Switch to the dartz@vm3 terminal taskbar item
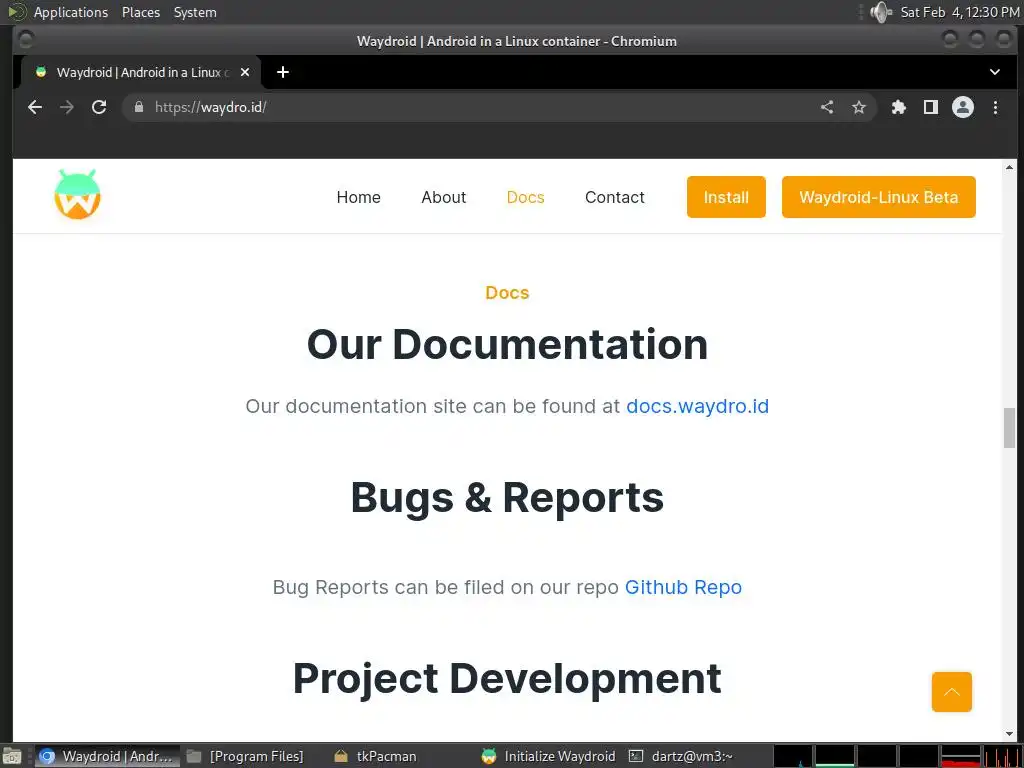This screenshot has width=1024, height=768. tap(682, 756)
